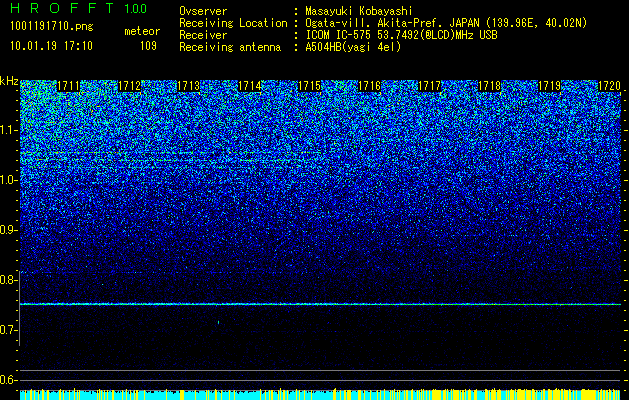Click the observer name Masayuki Kobayashi
The image size is (629, 400).
pos(359,11)
